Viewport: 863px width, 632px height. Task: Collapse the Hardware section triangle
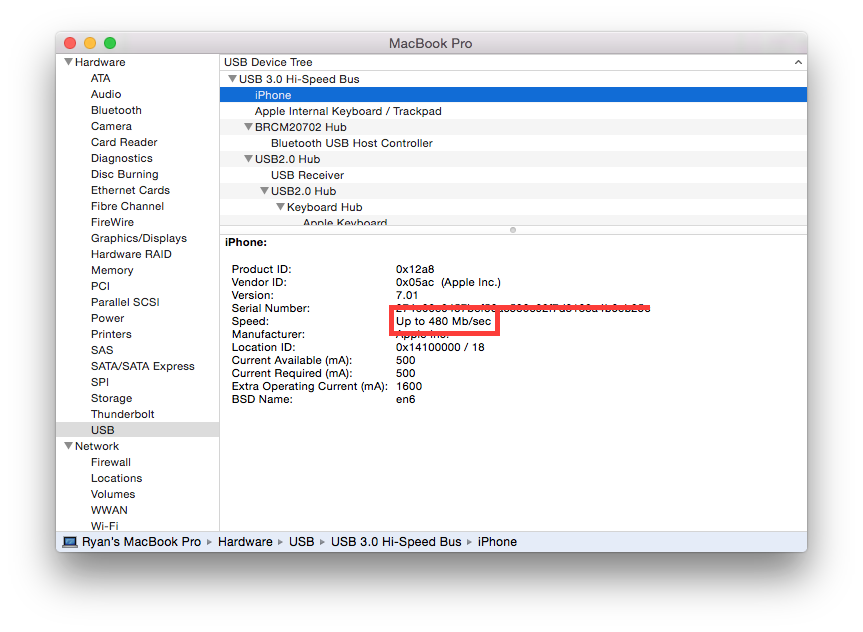pos(69,62)
